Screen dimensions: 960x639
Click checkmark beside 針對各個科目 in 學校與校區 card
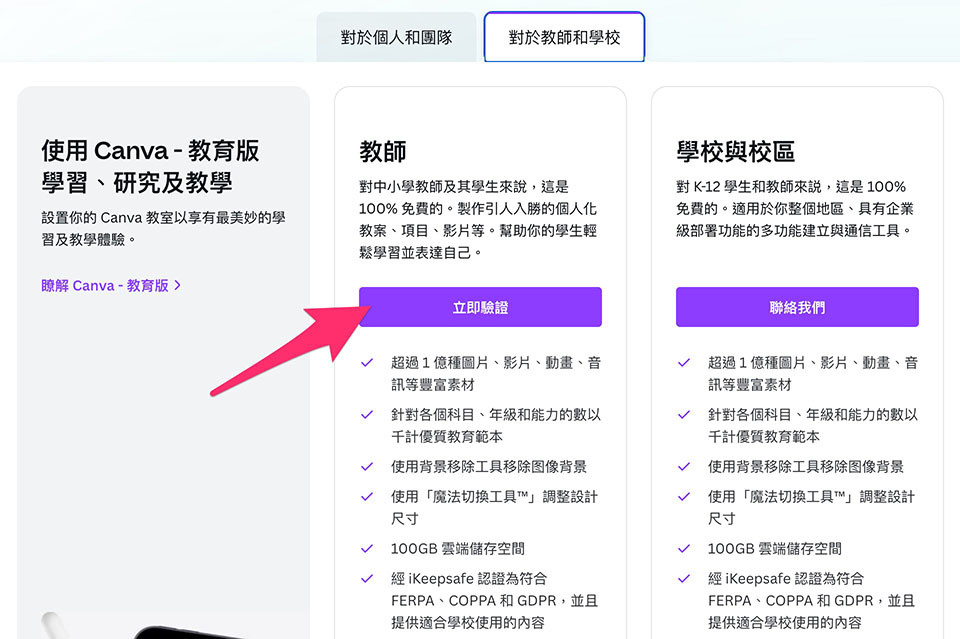point(684,415)
